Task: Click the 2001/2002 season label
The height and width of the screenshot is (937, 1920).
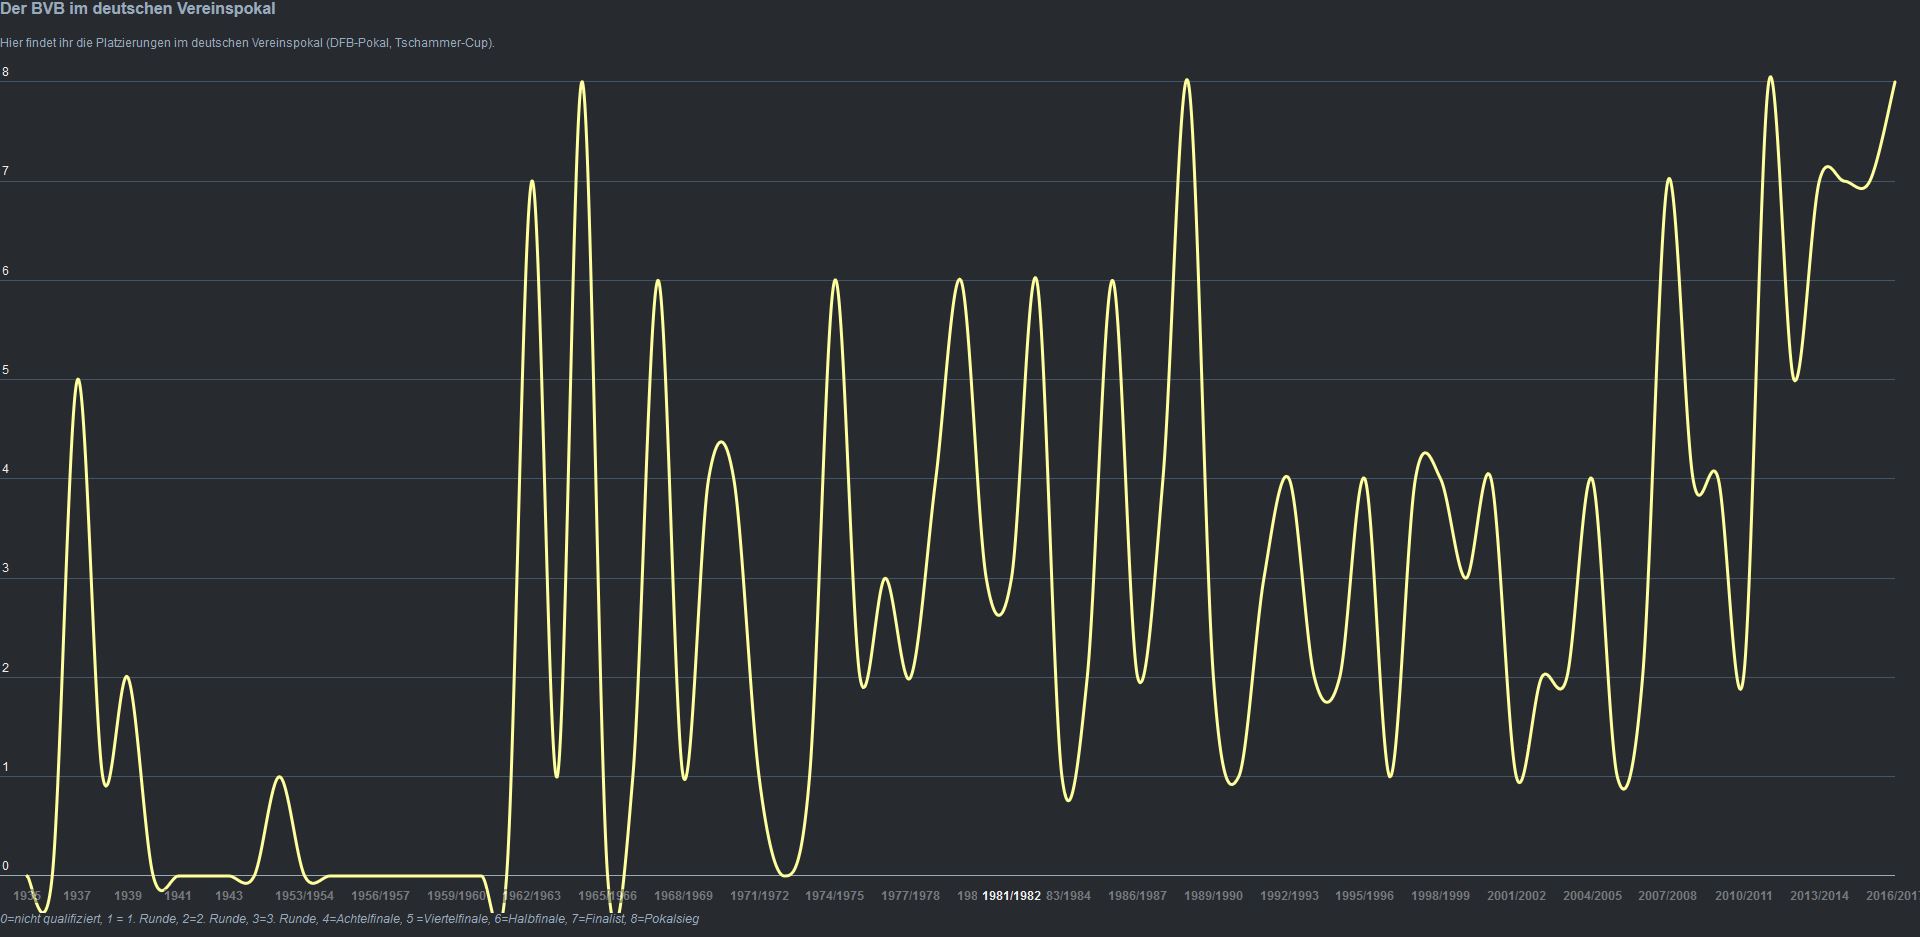Action: click(x=1516, y=896)
